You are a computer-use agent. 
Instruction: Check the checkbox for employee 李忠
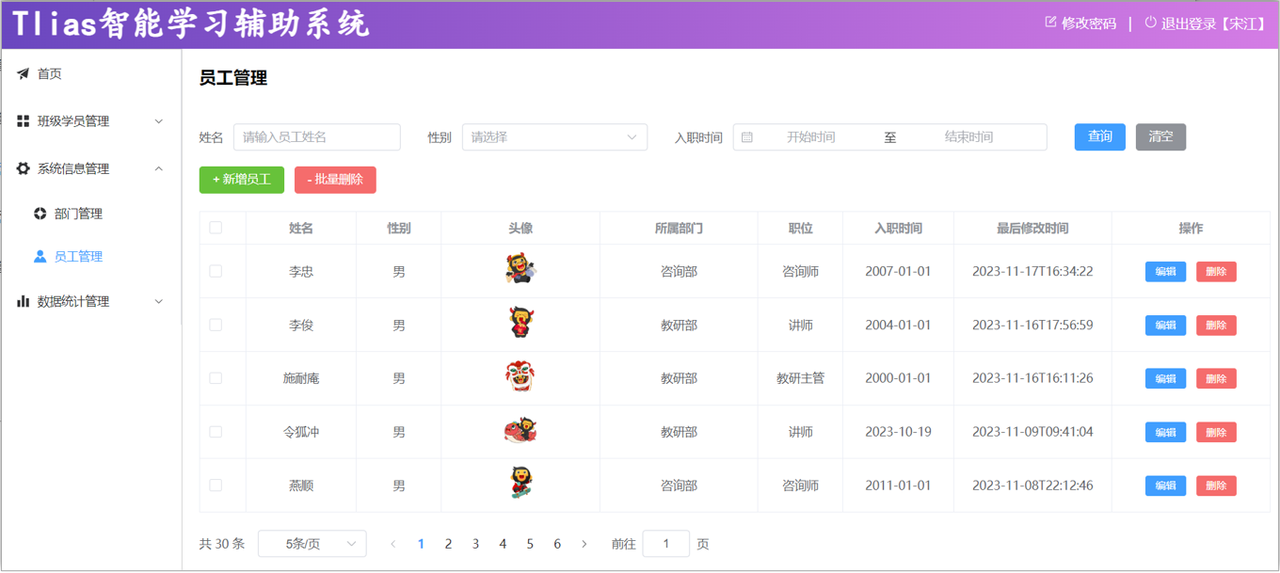[215, 271]
